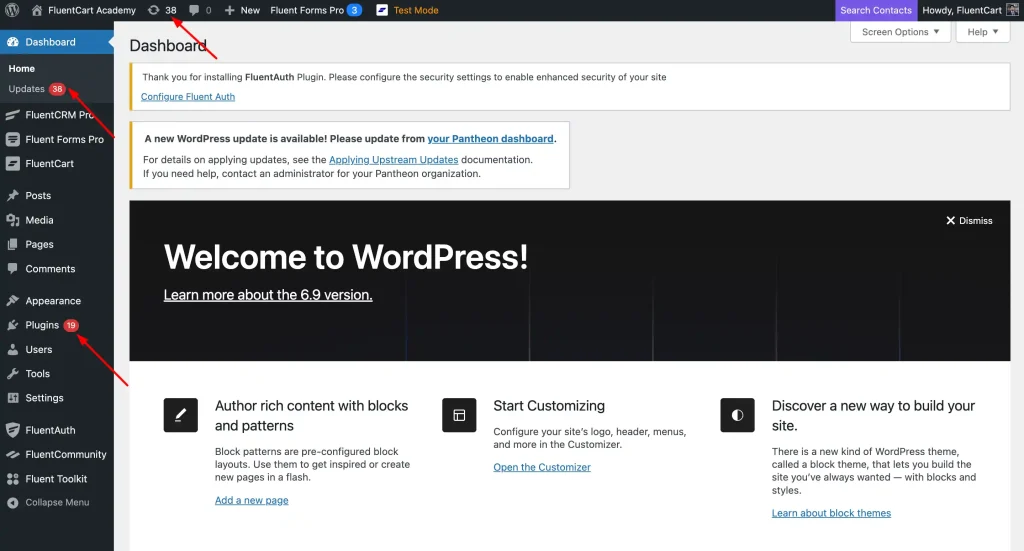Click the FluentCart sidebar icon
Screen dimensions: 1024x551
coord(12,163)
